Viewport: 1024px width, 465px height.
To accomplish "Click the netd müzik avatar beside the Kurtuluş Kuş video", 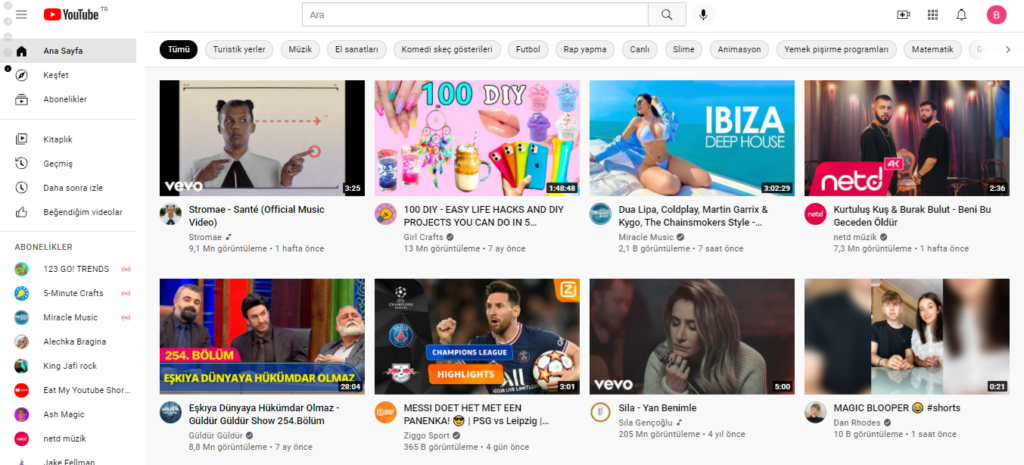I will [815, 214].
